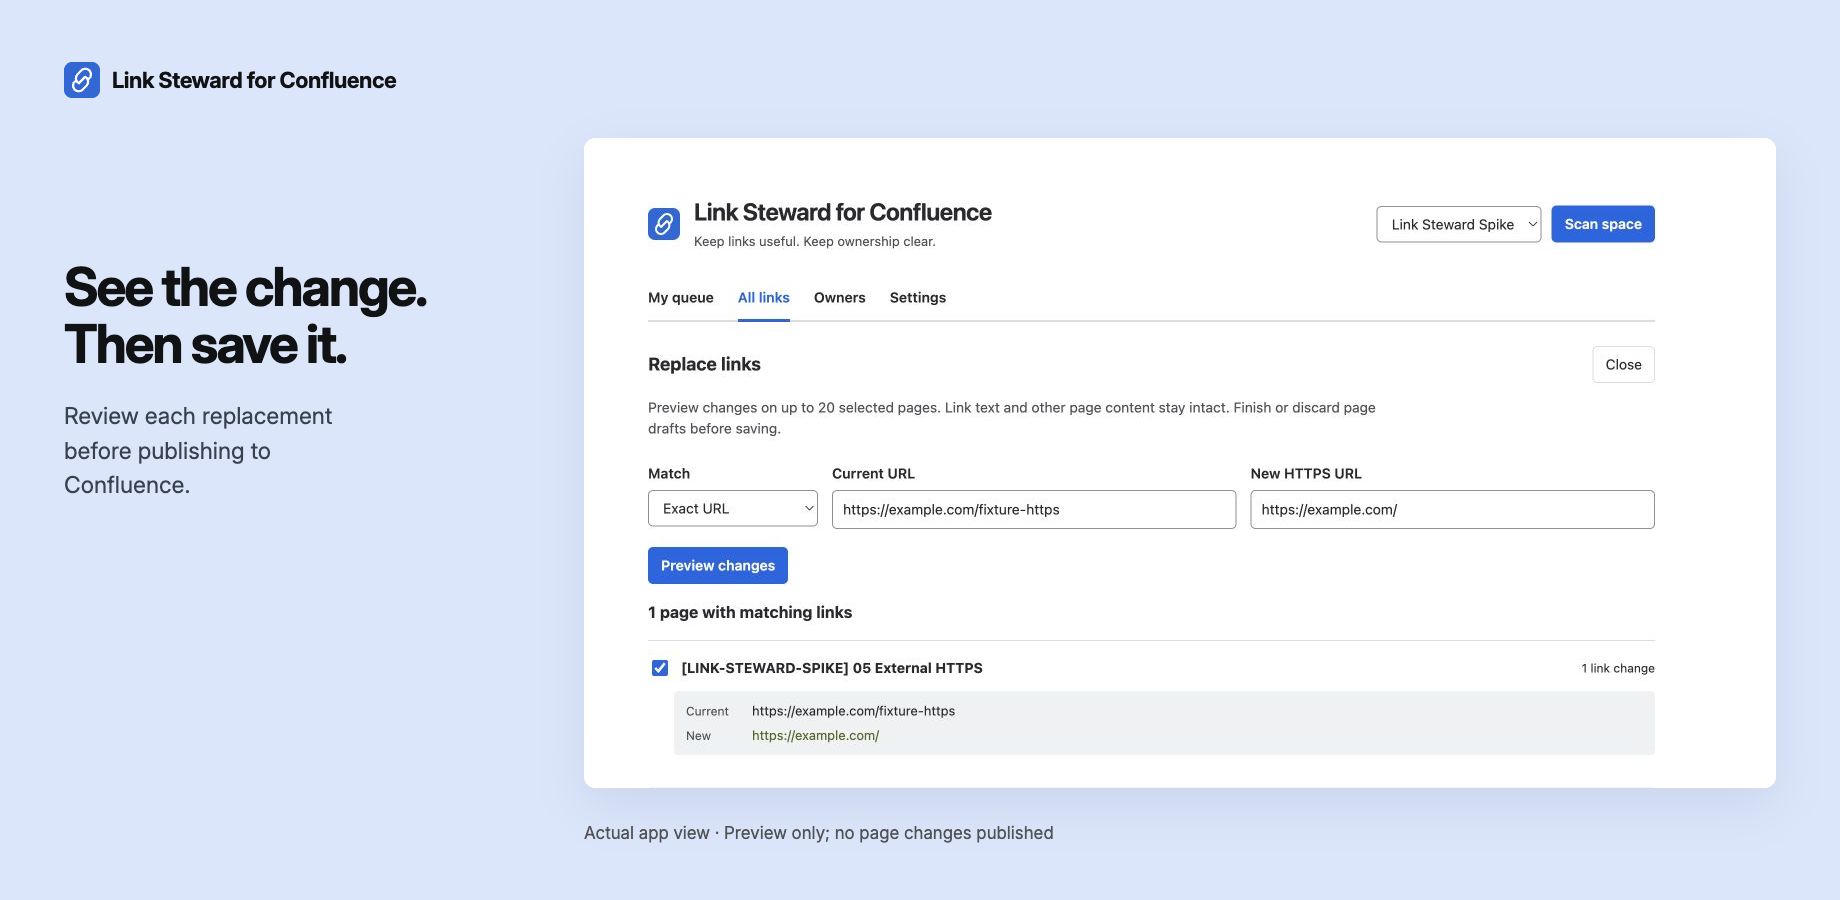The image size is (1840, 900).
Task: Click the 'Keep links useful. Keep ownership clear.' tagline
Action: (x=815, y=241)
